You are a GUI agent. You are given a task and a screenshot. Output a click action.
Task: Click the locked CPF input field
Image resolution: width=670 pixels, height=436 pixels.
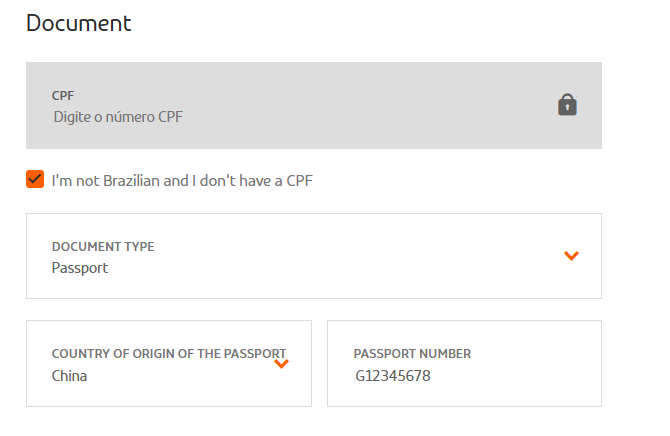click(x=300, y=106)
